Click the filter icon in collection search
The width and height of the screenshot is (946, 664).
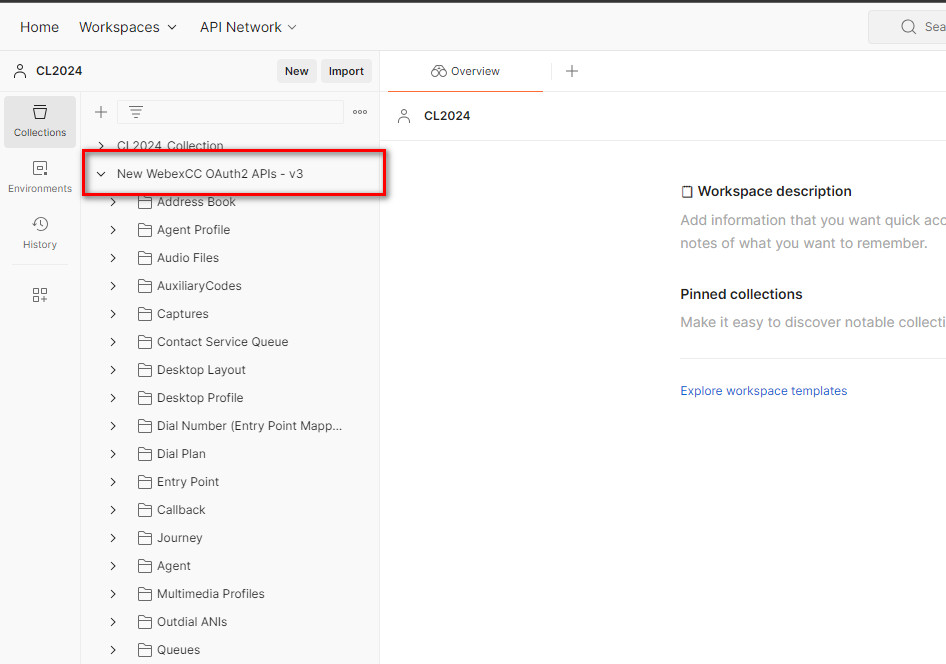coord(136,112)
